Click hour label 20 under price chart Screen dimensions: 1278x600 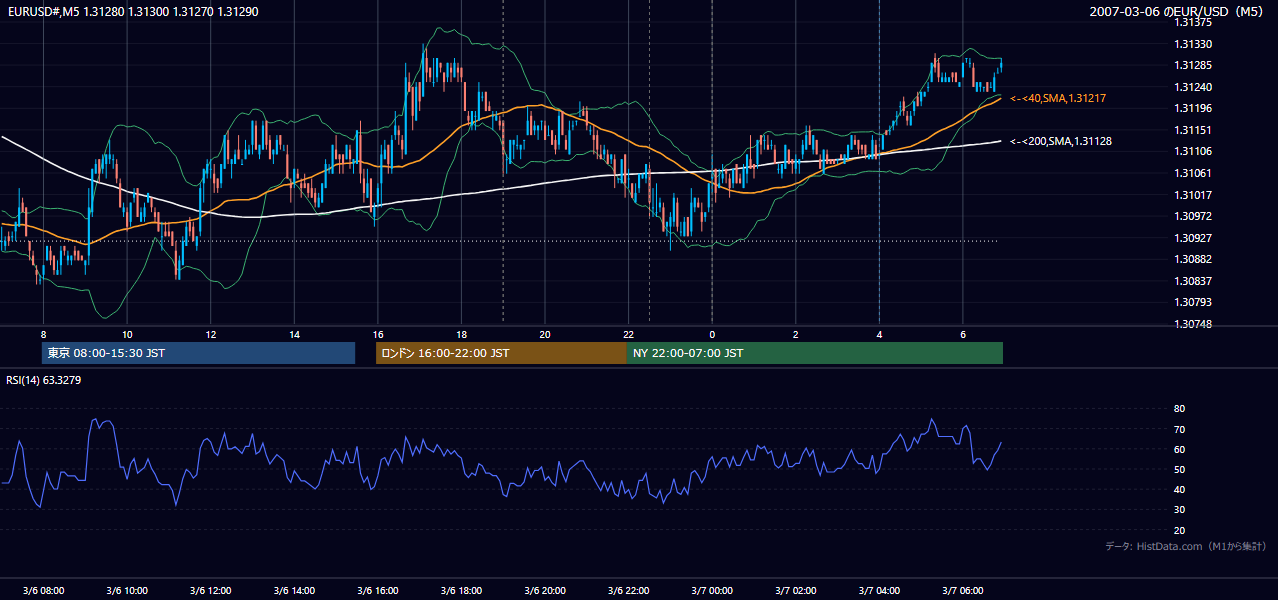pyautogui.click(x=545, y=334)
